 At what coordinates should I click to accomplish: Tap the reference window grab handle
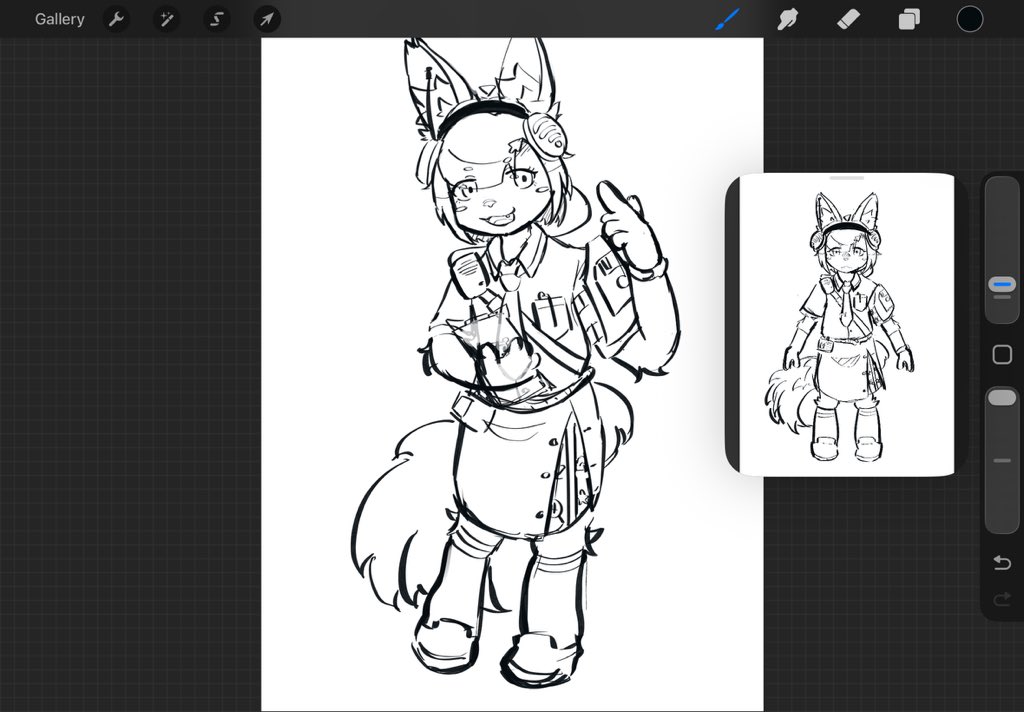(x=846, y=178)
